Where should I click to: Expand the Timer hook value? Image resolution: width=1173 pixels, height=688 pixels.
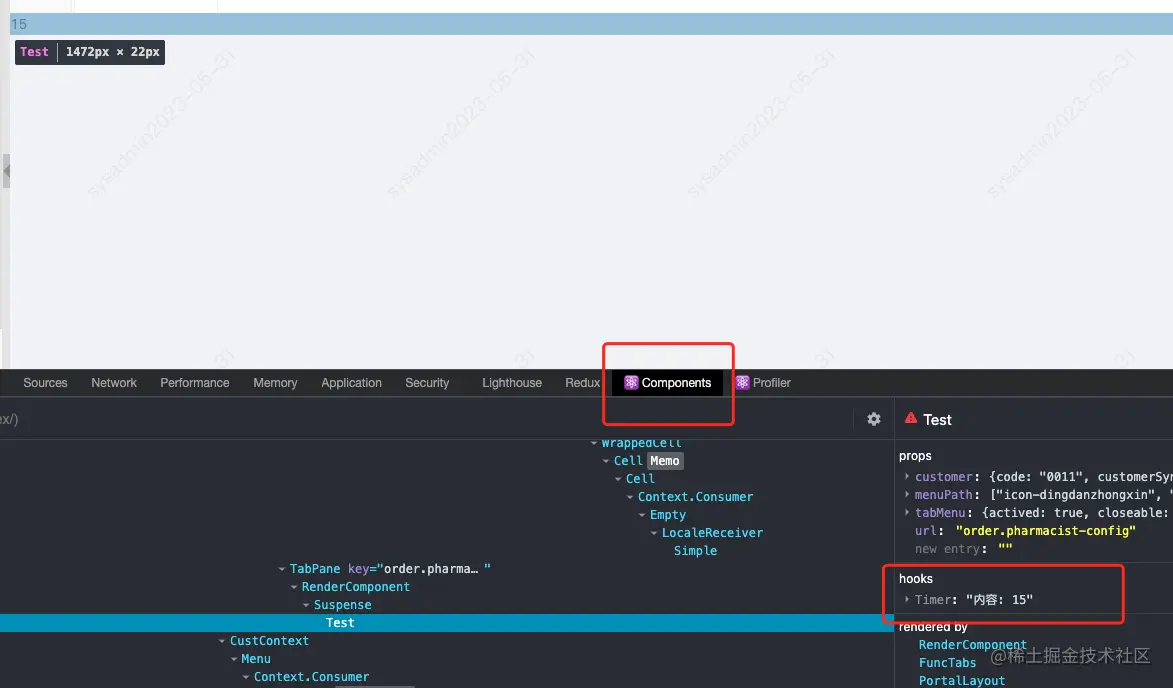pos(907,600)
